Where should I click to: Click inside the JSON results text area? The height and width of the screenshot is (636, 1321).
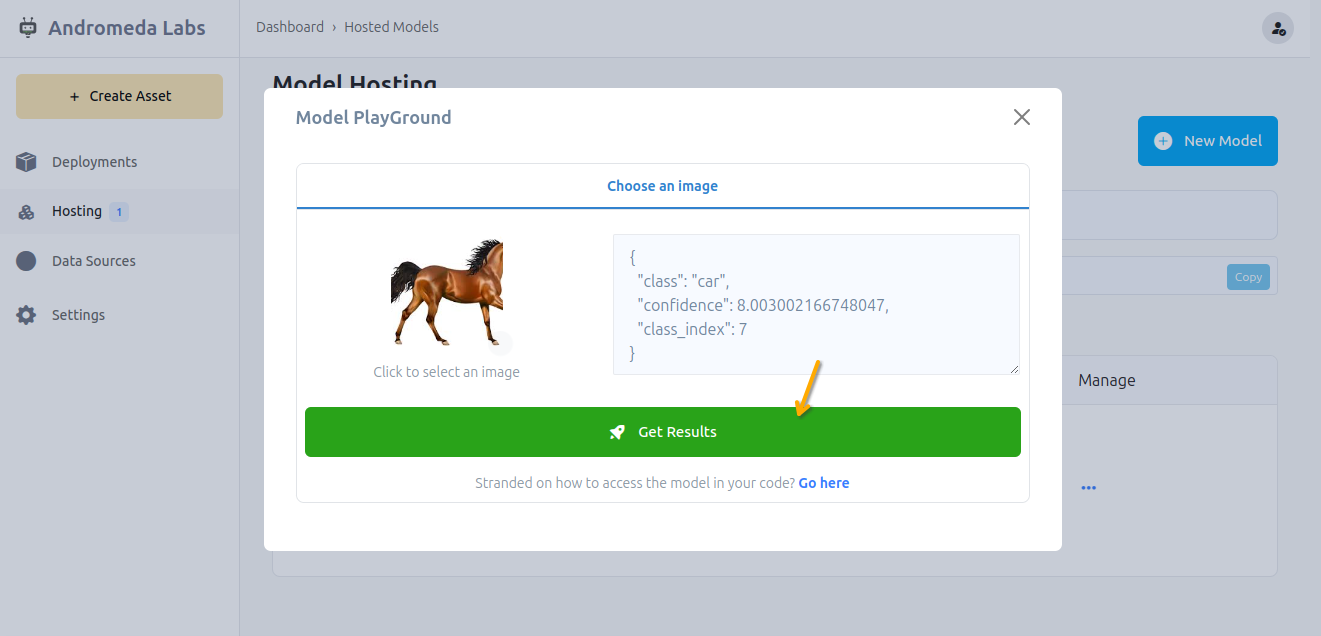815,304
